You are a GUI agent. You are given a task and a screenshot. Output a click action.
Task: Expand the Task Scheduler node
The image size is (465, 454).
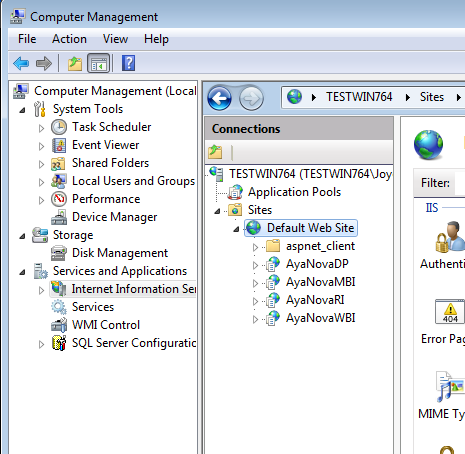41,128
